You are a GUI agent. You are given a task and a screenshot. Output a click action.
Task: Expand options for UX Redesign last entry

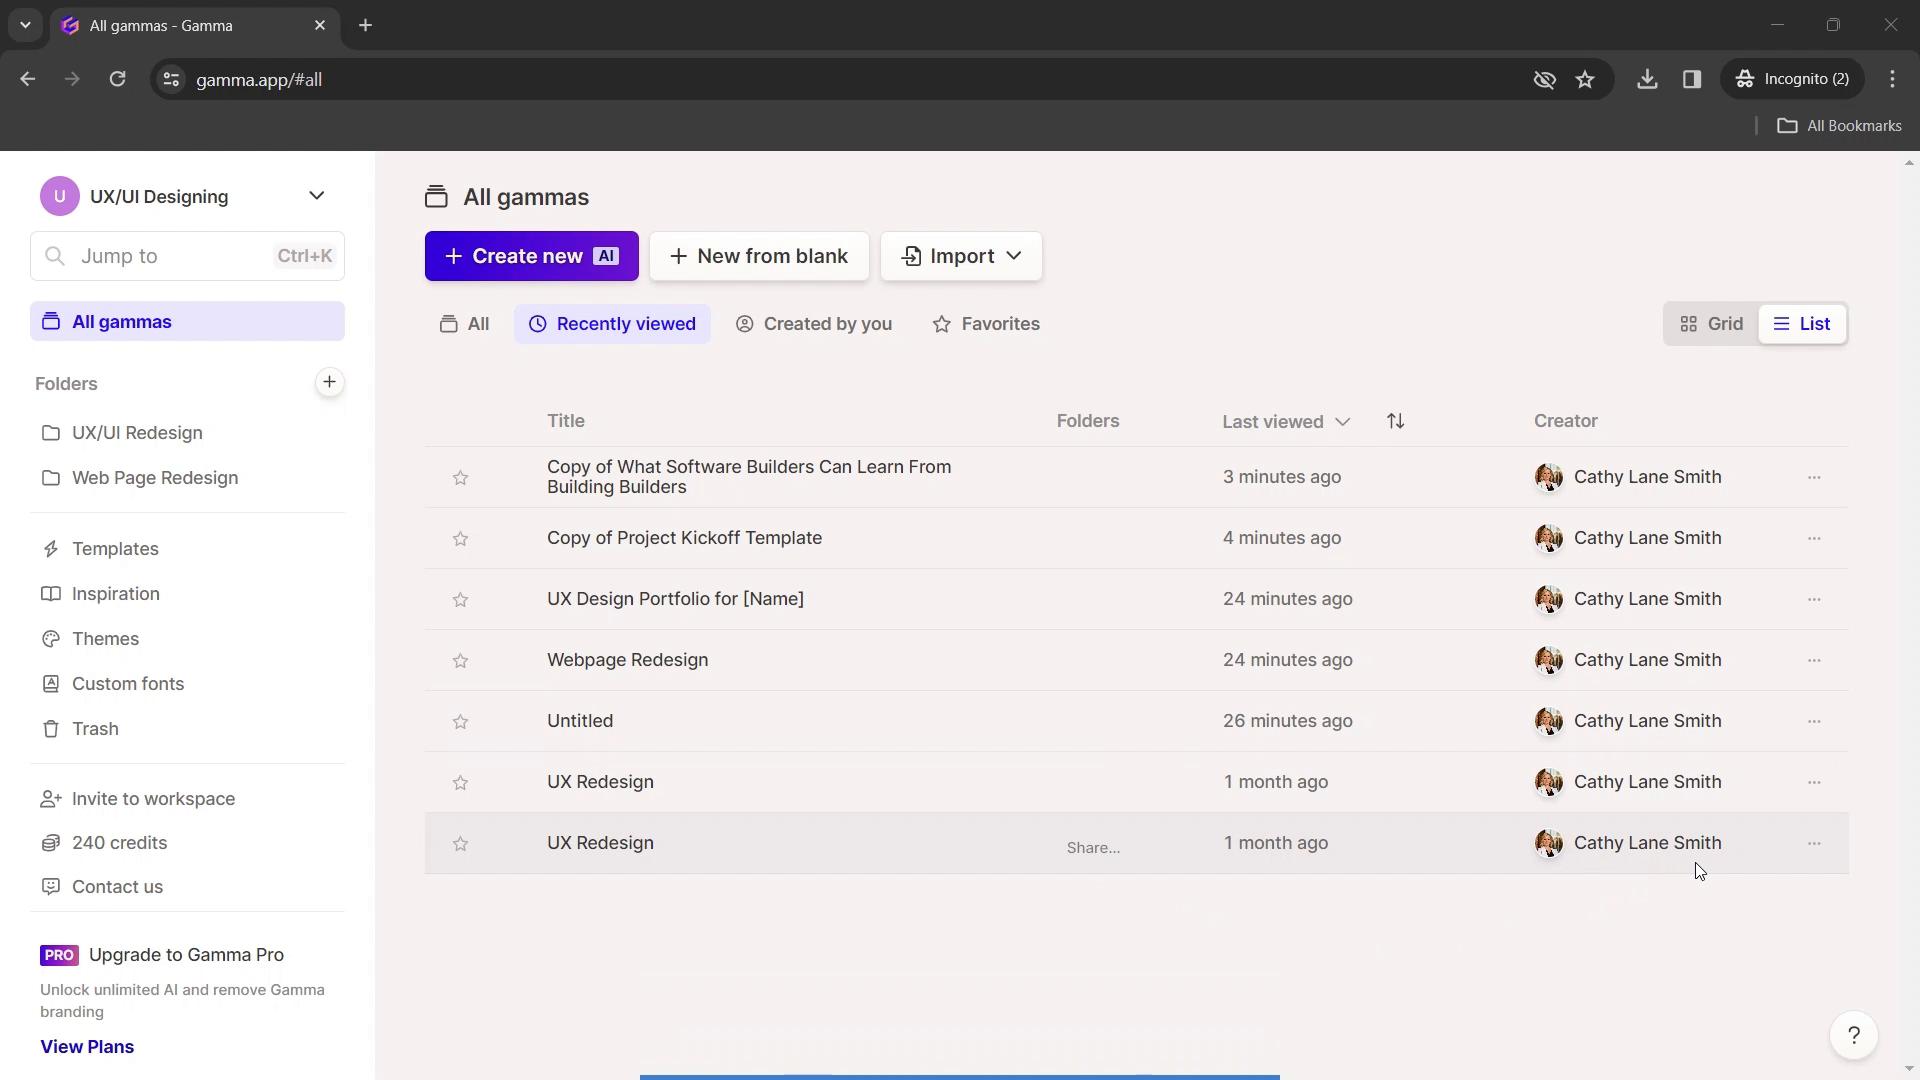pos(1815,843)
